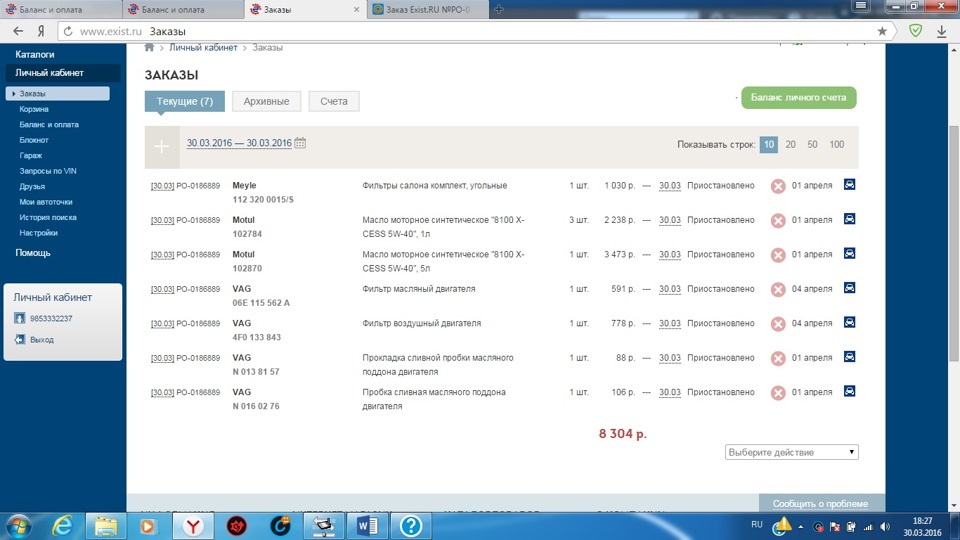Click the RU language indicator in taskbar
Image resolution: width=960 pixels, height=540 pixels.
(757, 525)
